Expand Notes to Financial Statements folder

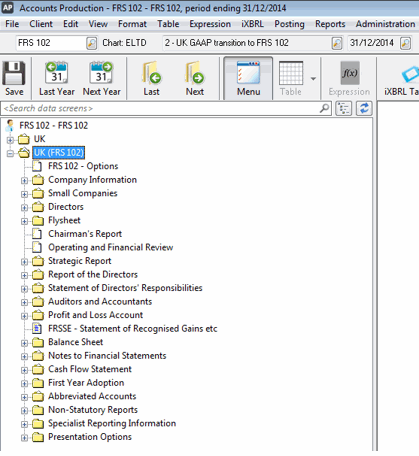tap(24, 357)
